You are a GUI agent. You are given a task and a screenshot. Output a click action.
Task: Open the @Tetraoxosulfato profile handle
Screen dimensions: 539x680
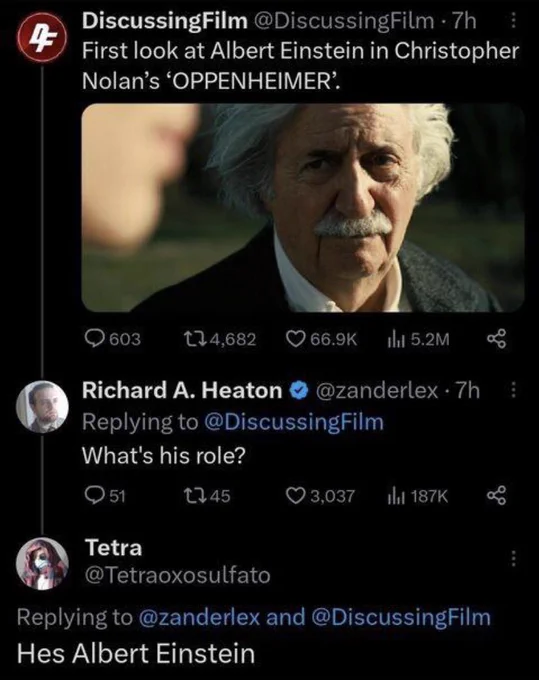tap(178, 575)
